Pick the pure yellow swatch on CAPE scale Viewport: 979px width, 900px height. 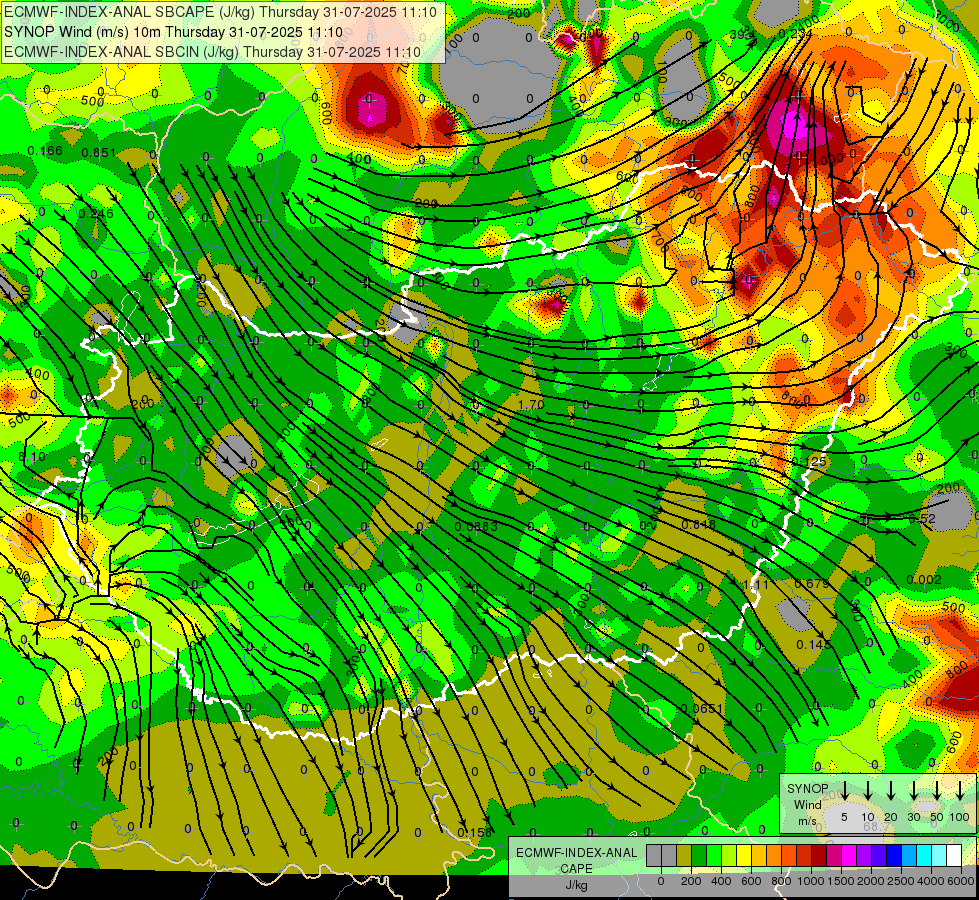point(744,855)
